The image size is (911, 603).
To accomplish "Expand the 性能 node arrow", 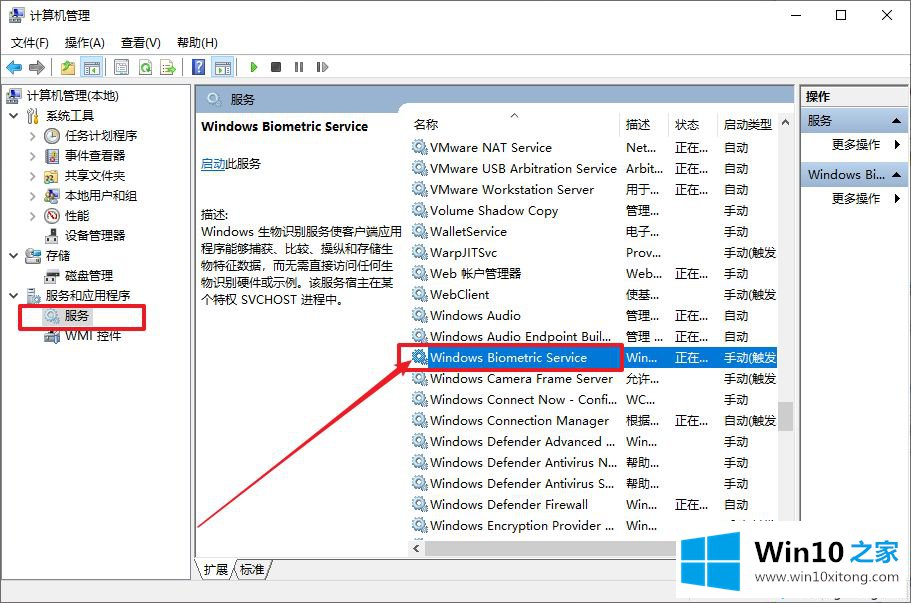I will [33, 216].
